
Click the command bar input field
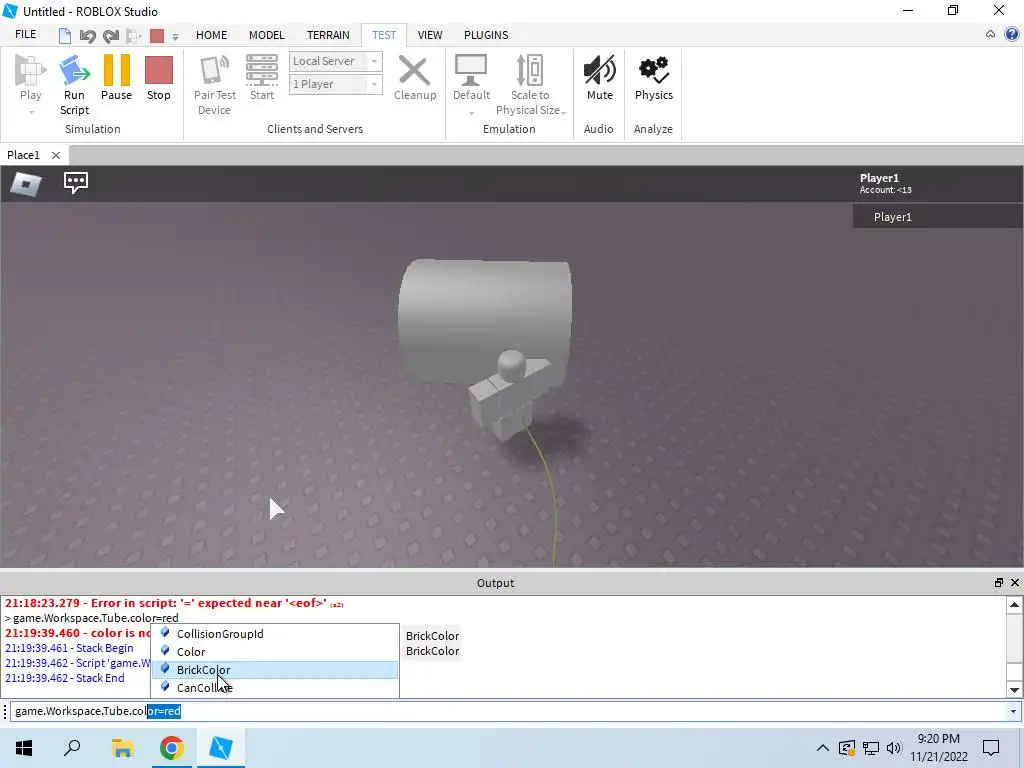coord(508,711)
